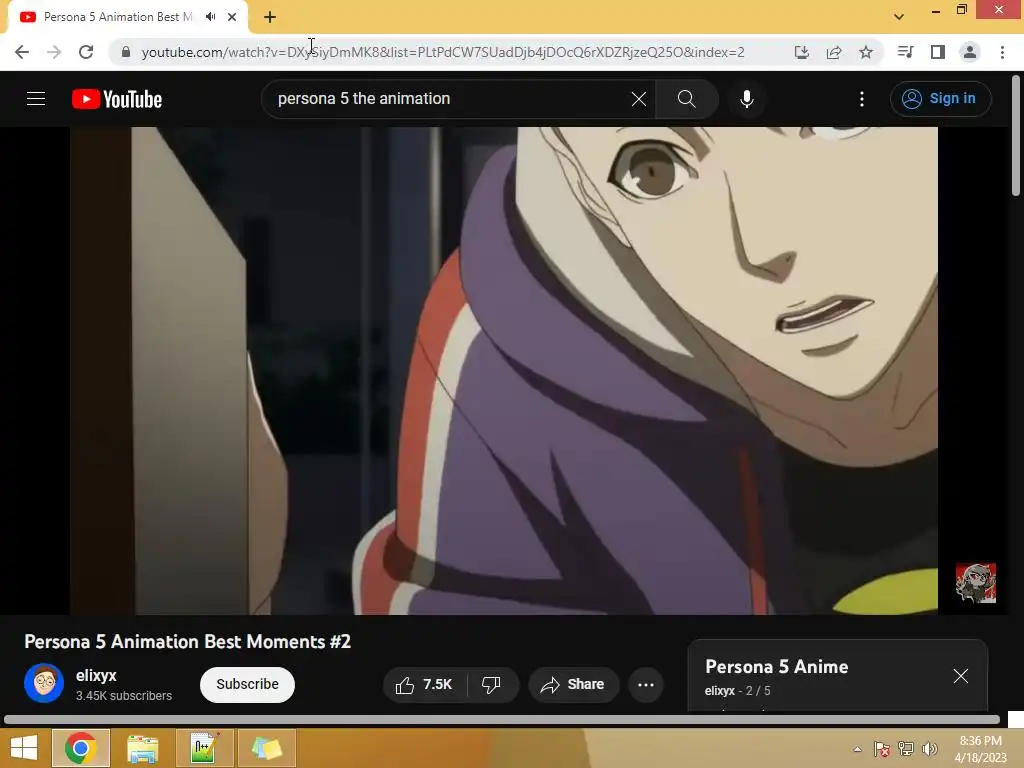Open a new browser tab
The width and height of the screenshot is (1024, 768).
(270, 17)
